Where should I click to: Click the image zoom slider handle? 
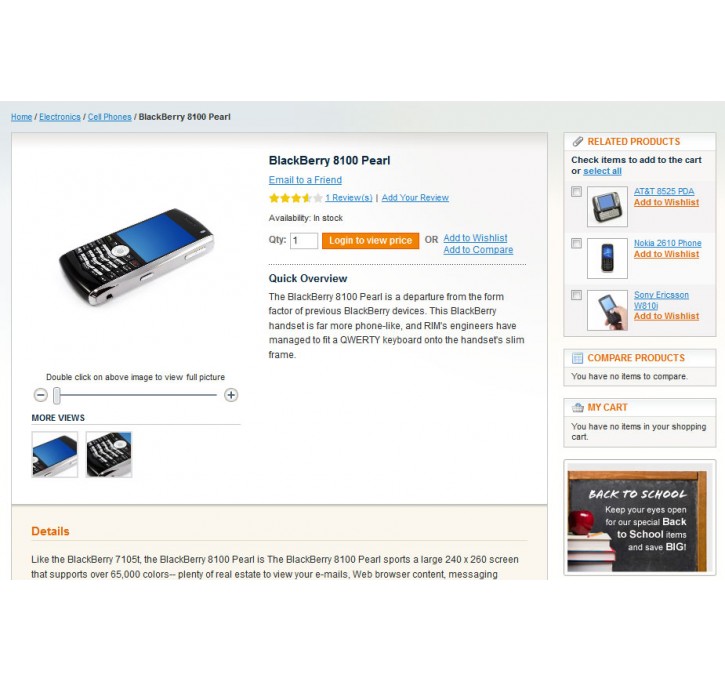[x=56, y=395]
